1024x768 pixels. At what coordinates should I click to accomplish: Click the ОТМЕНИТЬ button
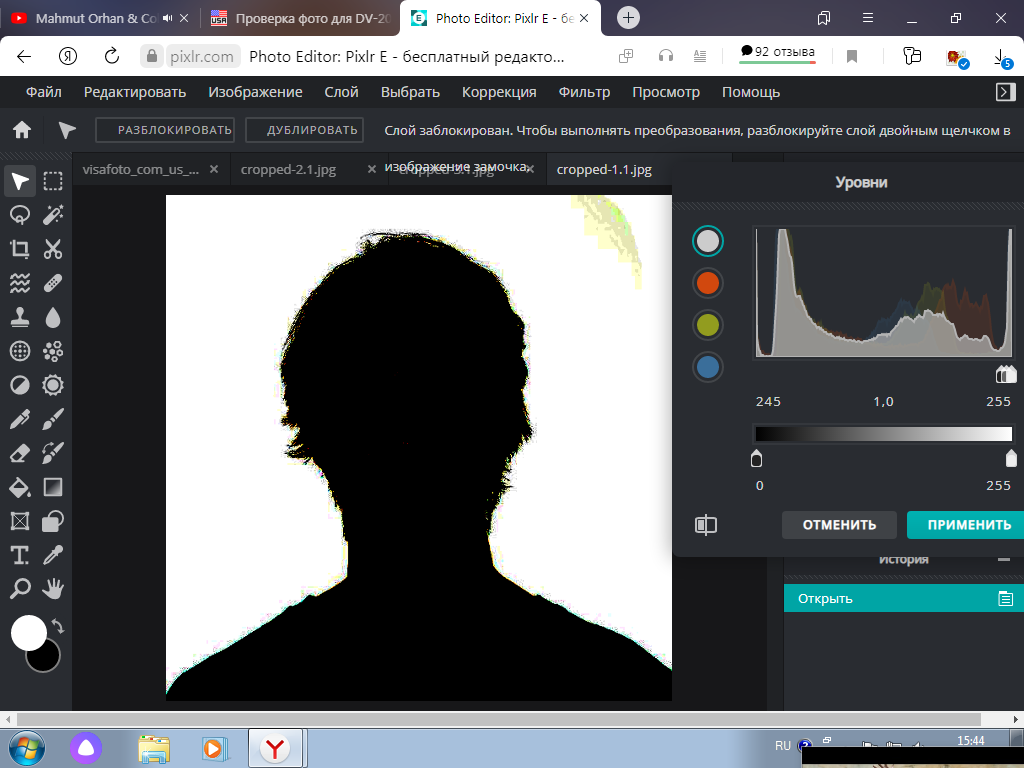point(839,524)
